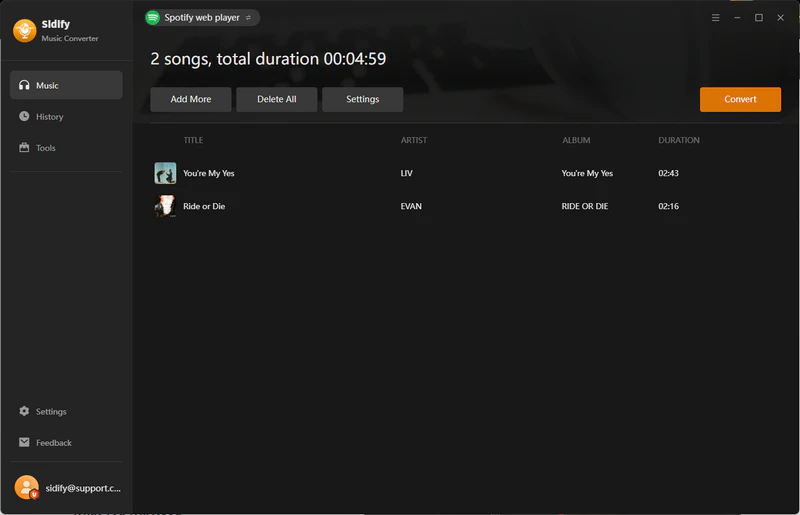
Task: Click the album cell You're My Yes
Action: coord(587,174)
